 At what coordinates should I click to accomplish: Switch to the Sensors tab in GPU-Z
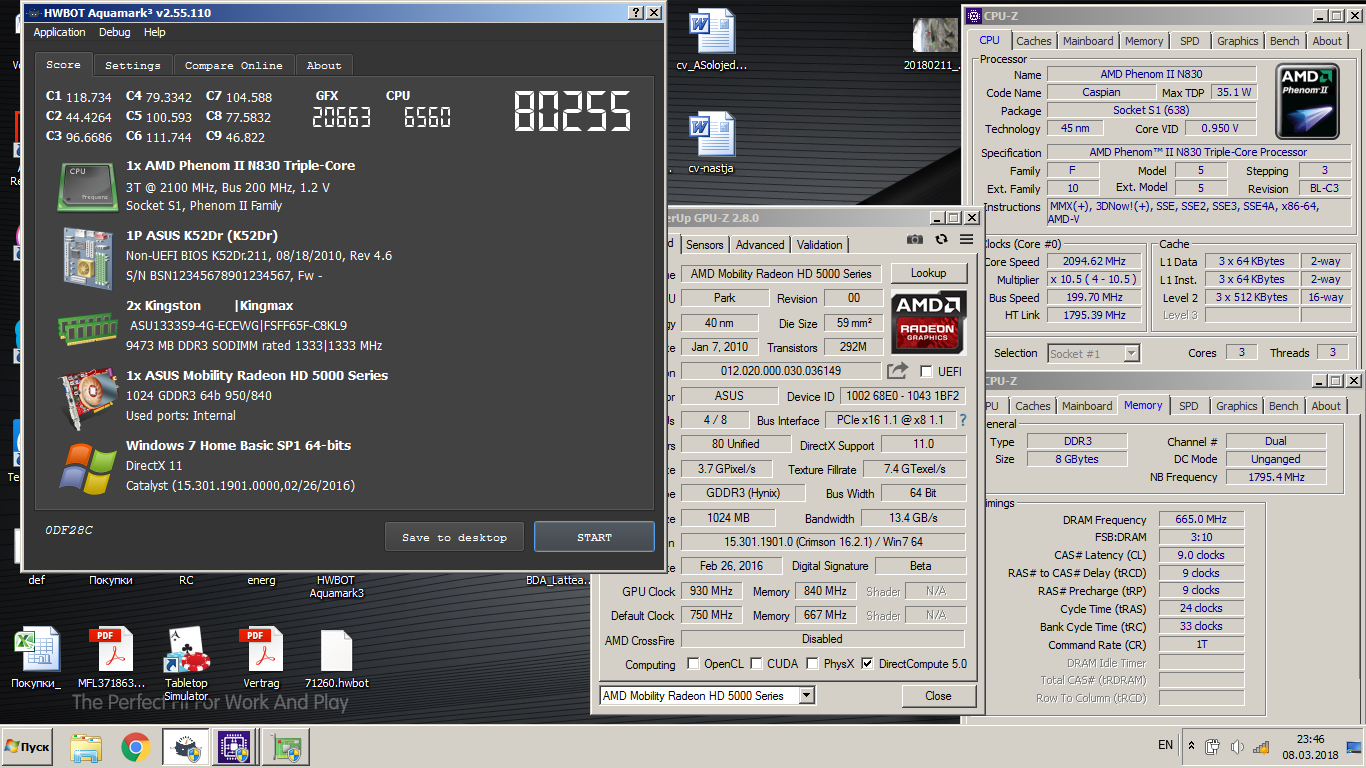pos(705,244)
